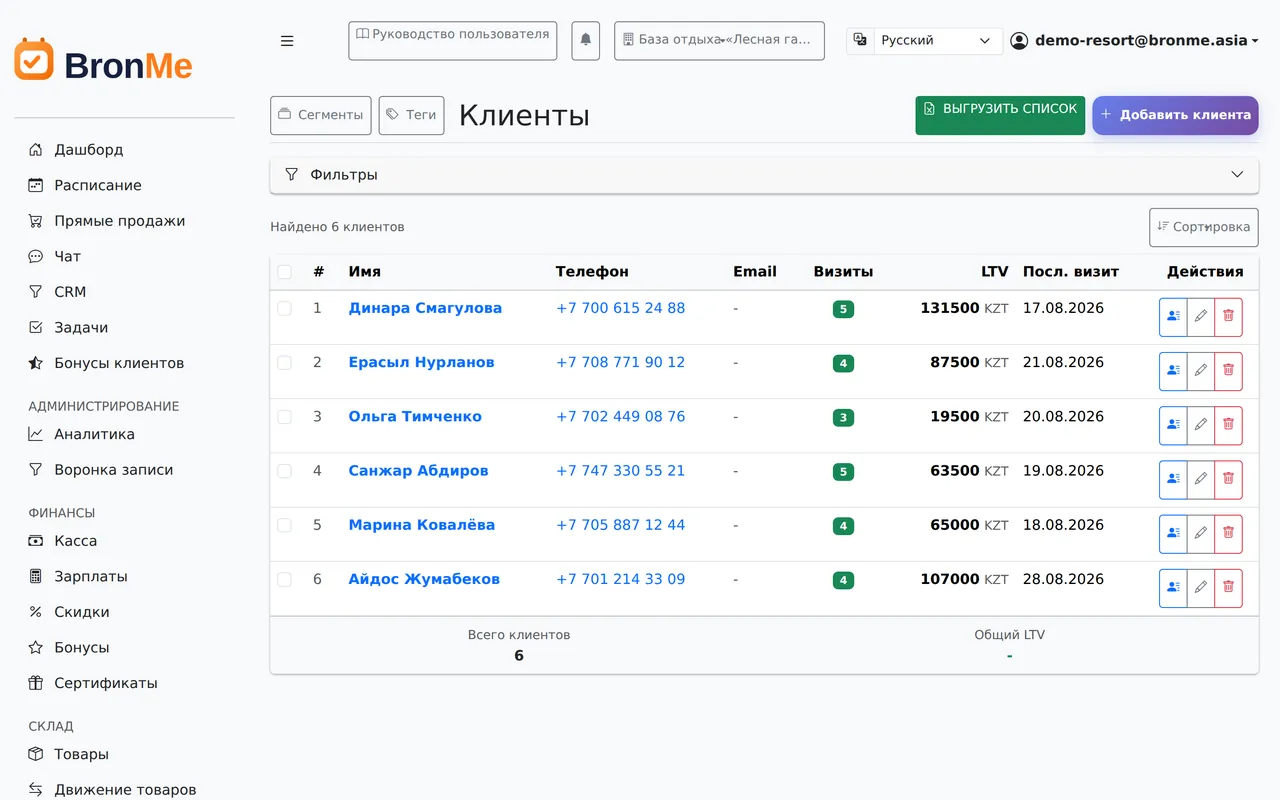
Task: Click the Добавить клиента button
Action: [1175, 115]
